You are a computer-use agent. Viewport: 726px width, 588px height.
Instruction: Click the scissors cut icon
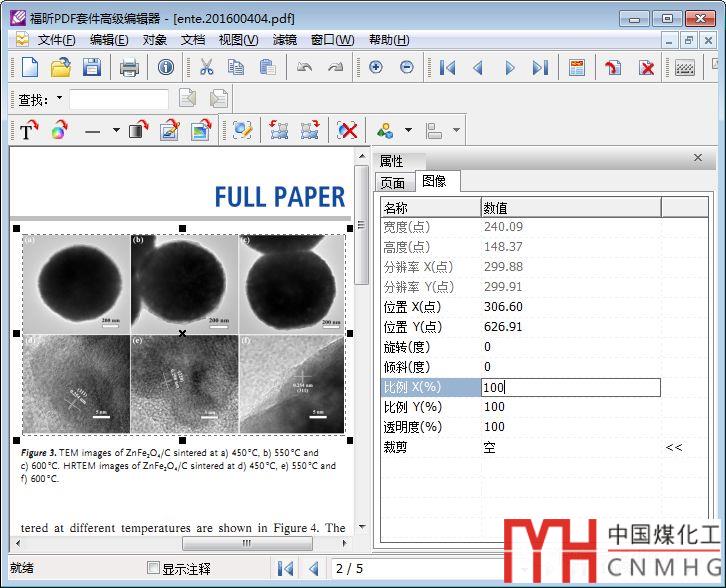point(206,67)
